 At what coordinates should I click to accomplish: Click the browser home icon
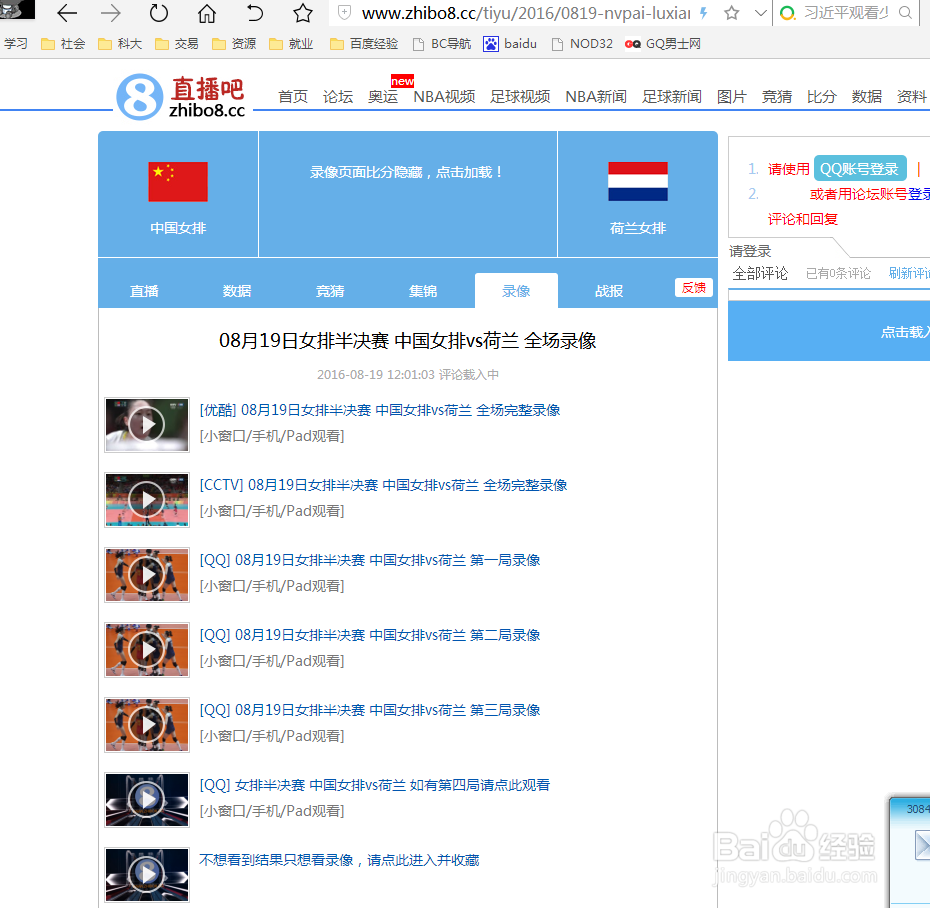point(206,15)
